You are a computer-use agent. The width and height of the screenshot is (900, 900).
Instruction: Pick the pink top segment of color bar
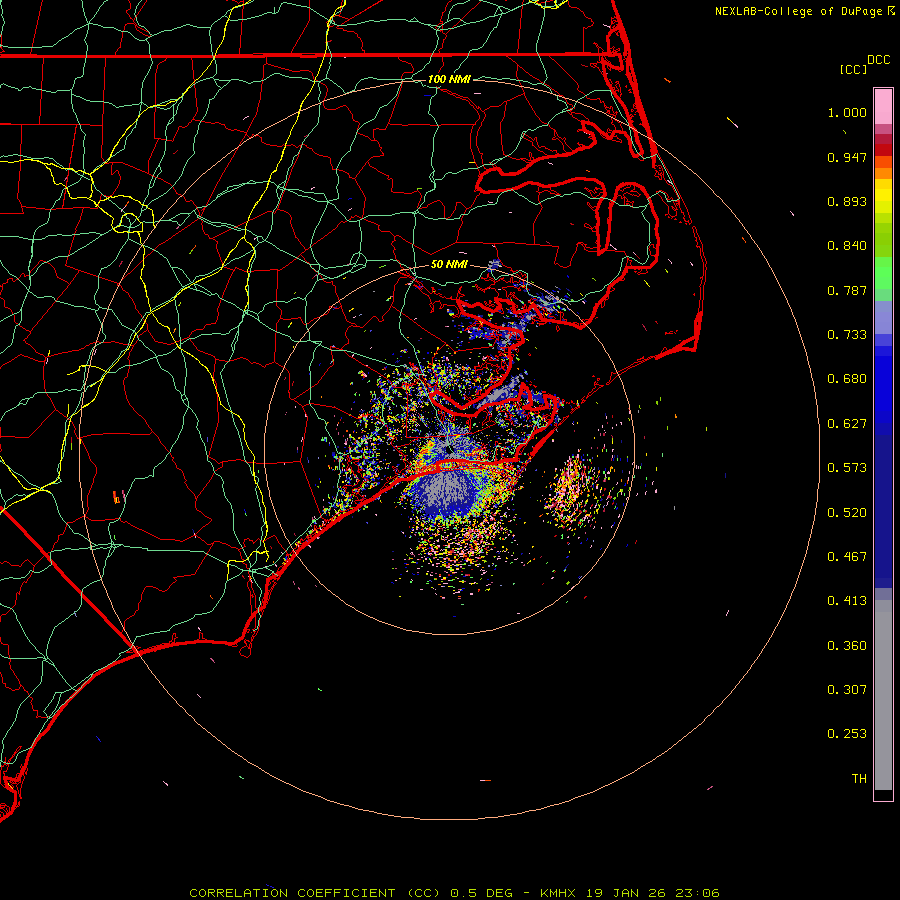pyautogui.click(x=883, y=107)
